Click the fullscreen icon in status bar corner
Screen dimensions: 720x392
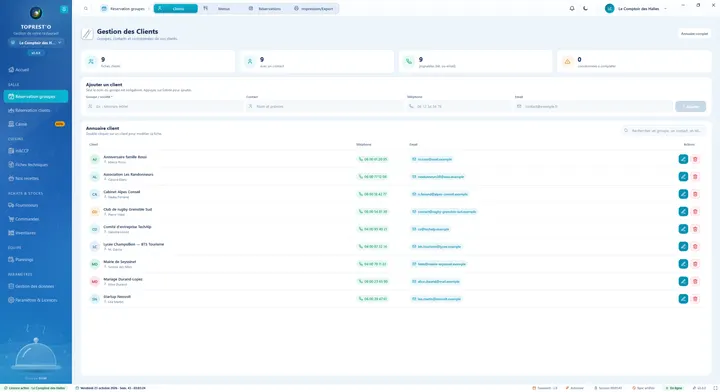pos(715,388)
